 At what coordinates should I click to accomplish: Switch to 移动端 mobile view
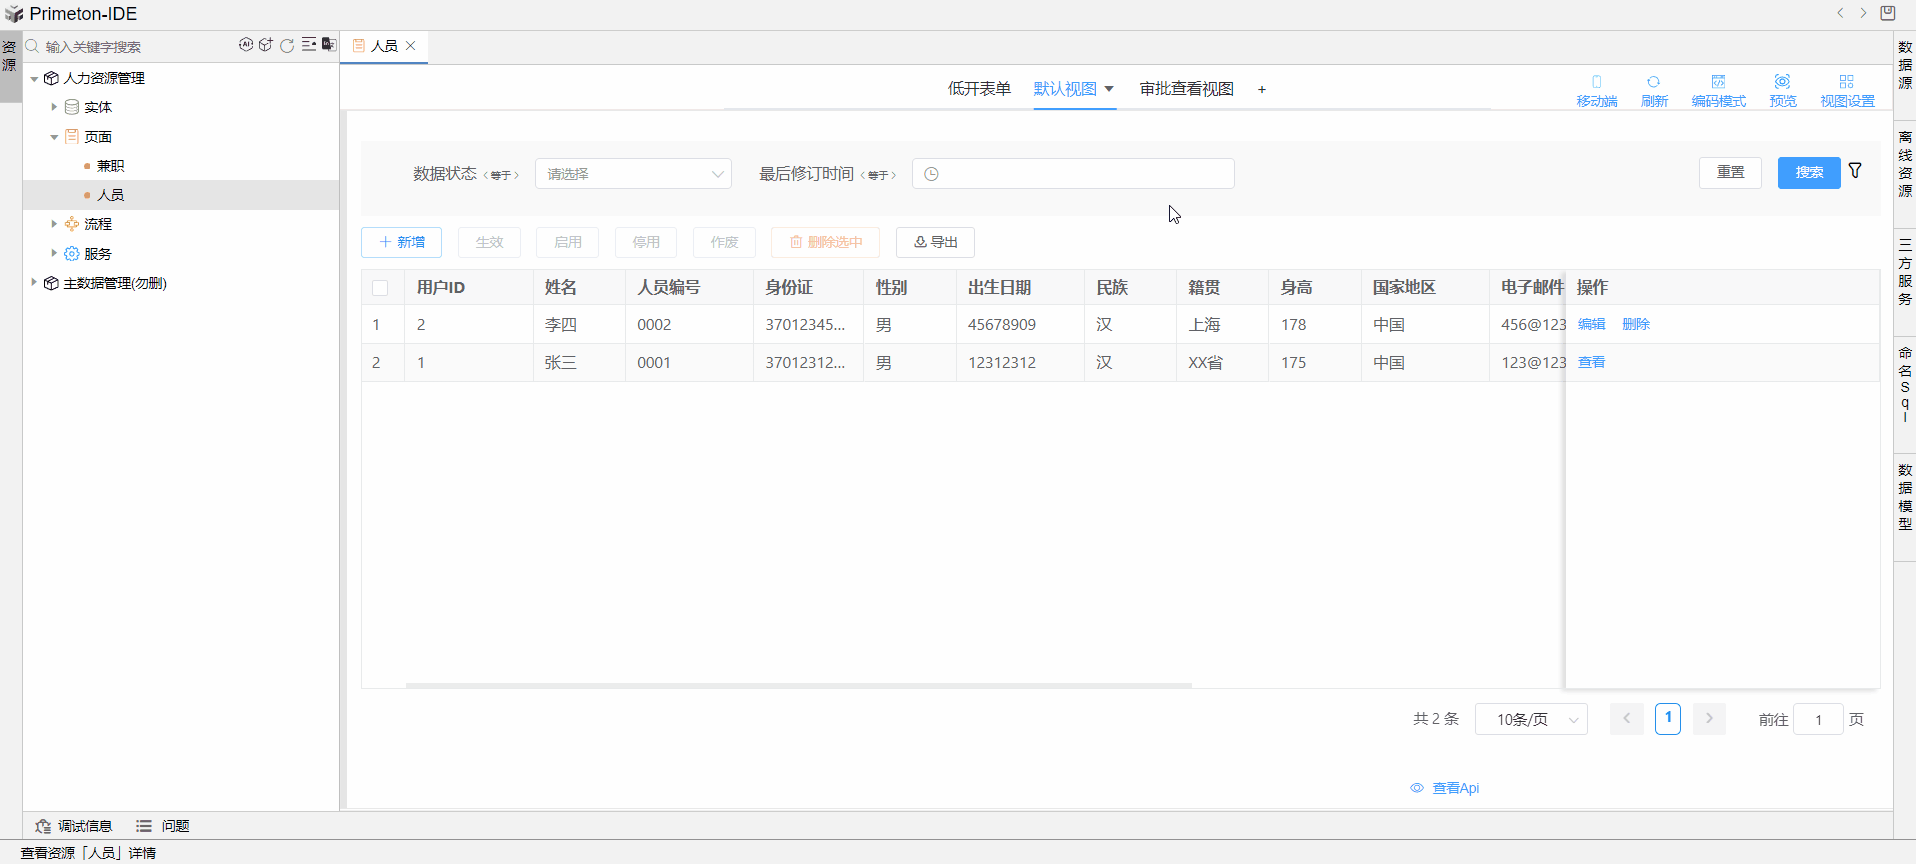[x=1596, y=90]
